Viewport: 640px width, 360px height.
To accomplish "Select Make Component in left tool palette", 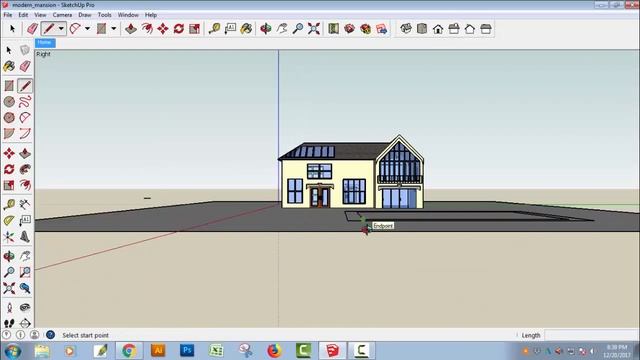I will pyautogui.click(x=25, y=50).
